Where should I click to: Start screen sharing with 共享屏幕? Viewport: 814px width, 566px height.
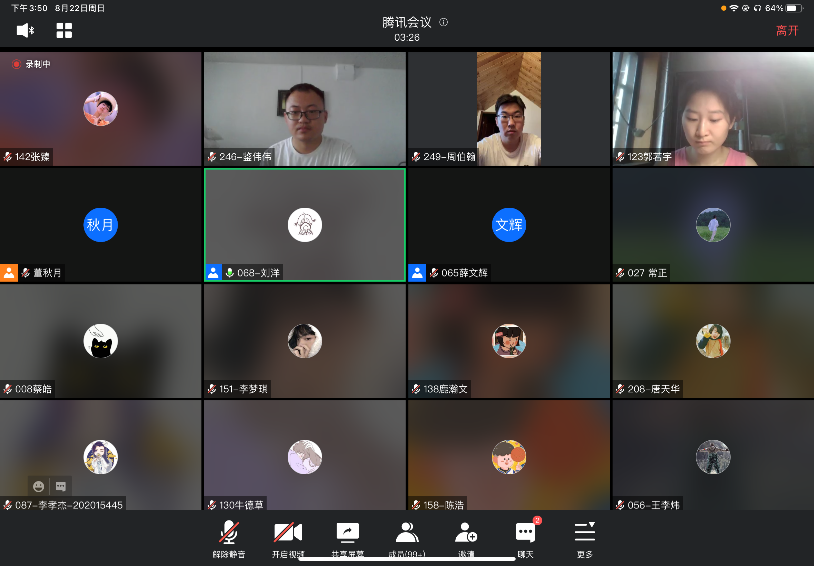coord(347,538)
